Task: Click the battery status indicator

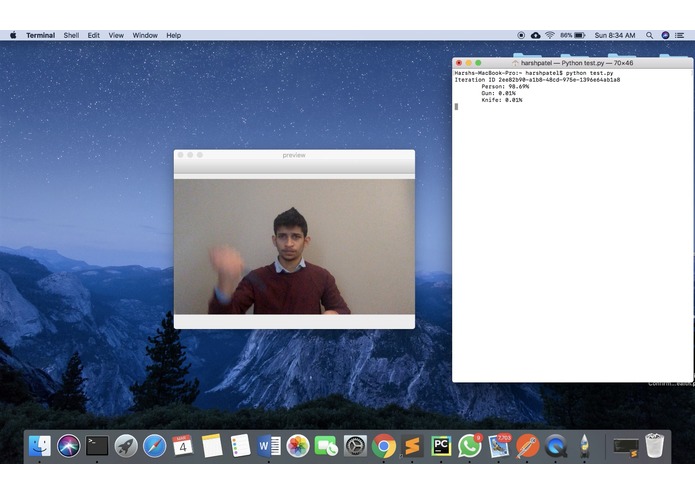Action: click(x=573, y=35)
